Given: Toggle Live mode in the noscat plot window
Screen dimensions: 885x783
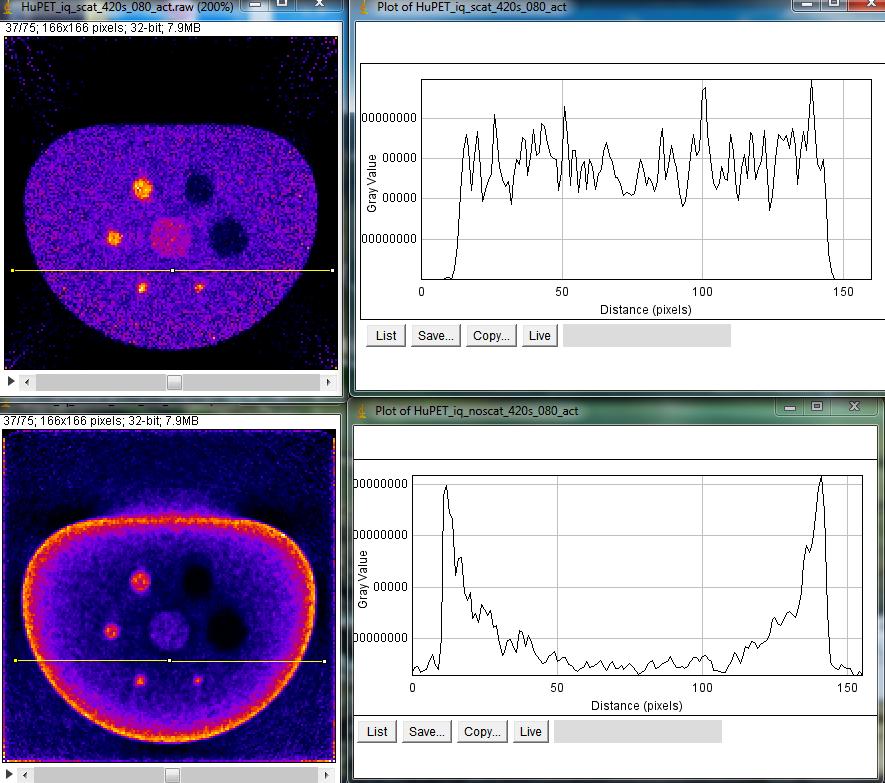Looking at the screenshot, I should (531, 732).
